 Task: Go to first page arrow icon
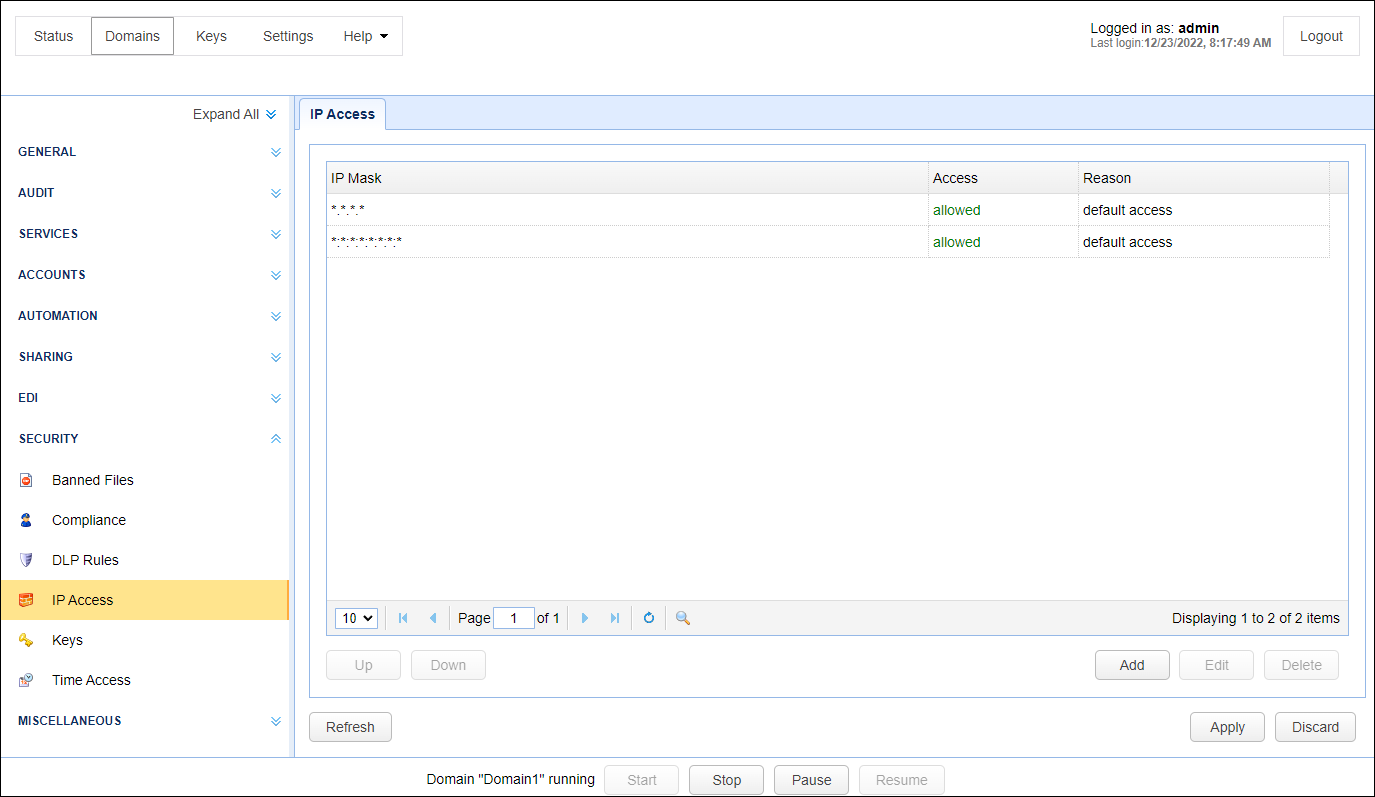pyautogui.click(x=403, y=618)
